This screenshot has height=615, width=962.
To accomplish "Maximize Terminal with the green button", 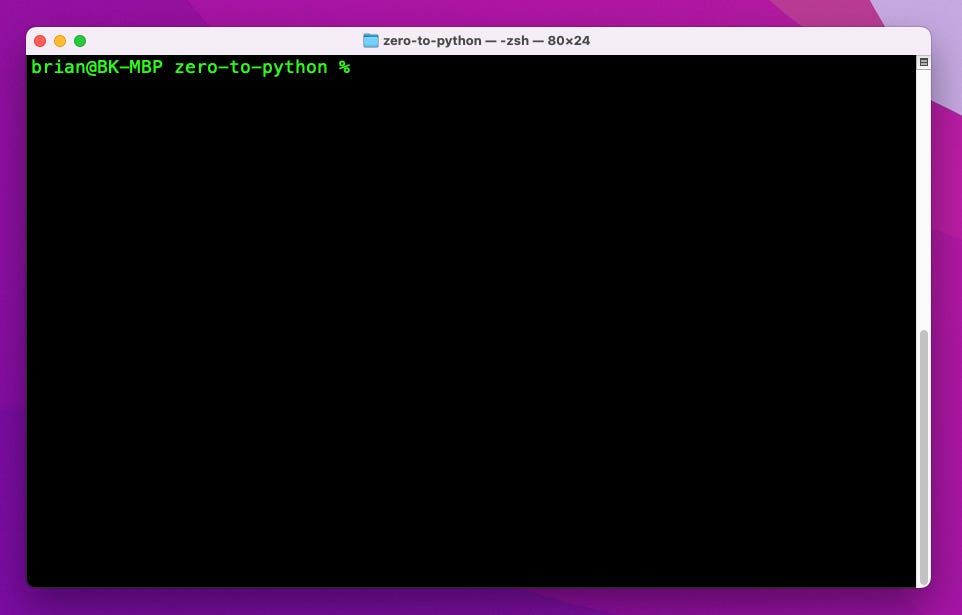I will 80,41.
